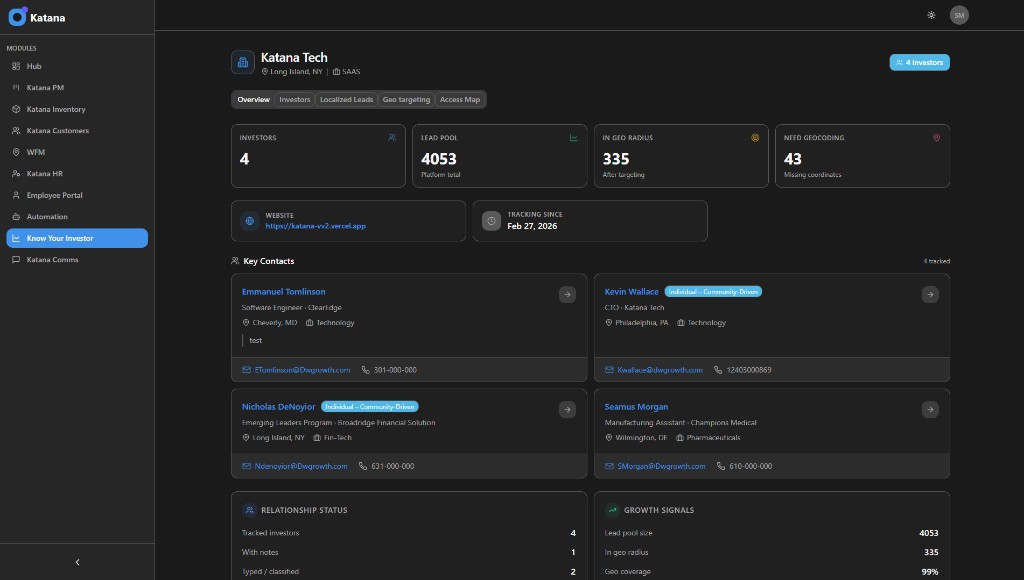This screenshot has height=580, width=1024.
Task: Click arrow button on Emmanuel Tomlinson card
Action: [568, 295]
